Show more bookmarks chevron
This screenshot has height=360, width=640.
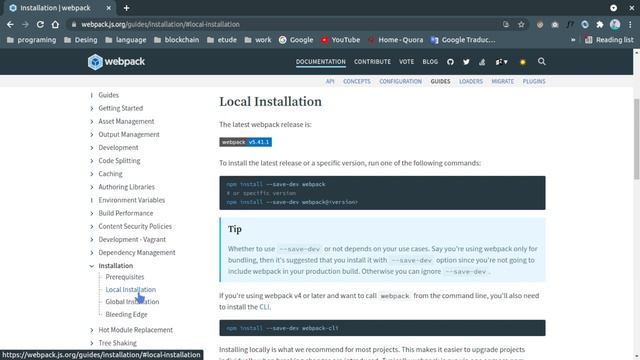coord(573,40)
